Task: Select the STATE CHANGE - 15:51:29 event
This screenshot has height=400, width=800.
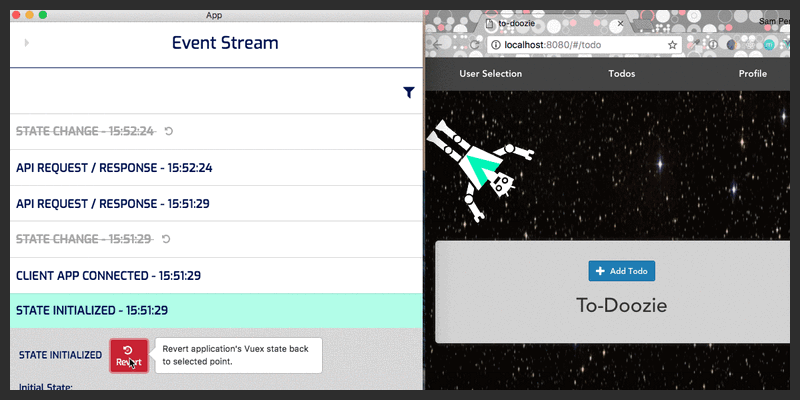Action: click(x=216, y=239)
